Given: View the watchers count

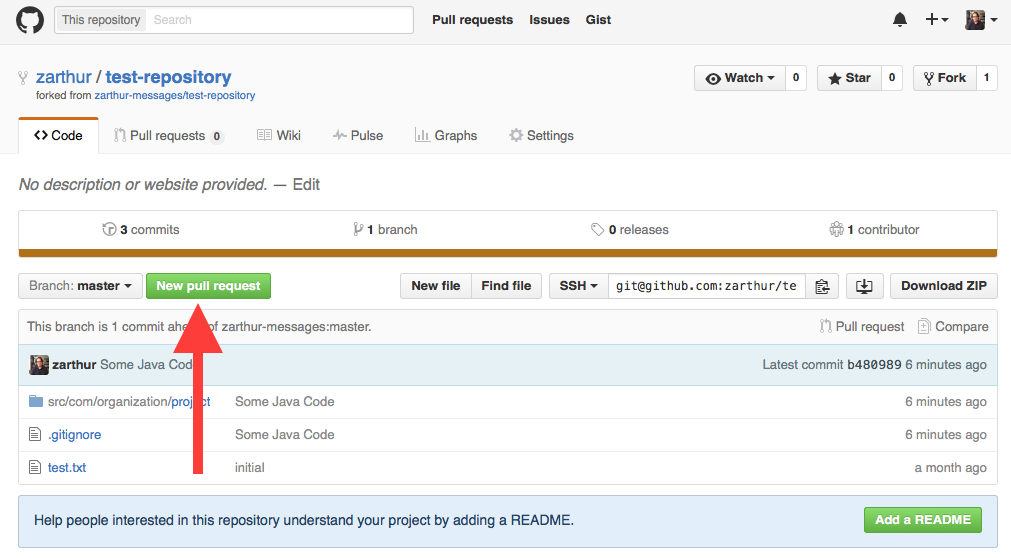Looking at the screenshot, I should [x=796, y=78].
